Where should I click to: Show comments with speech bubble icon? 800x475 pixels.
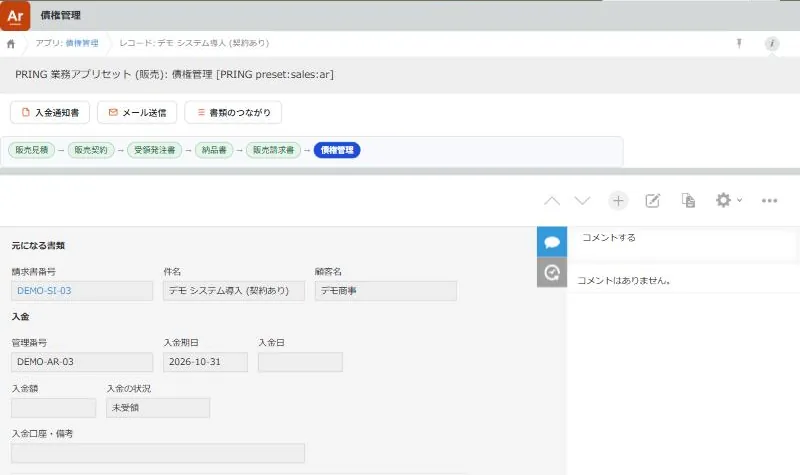552,241
